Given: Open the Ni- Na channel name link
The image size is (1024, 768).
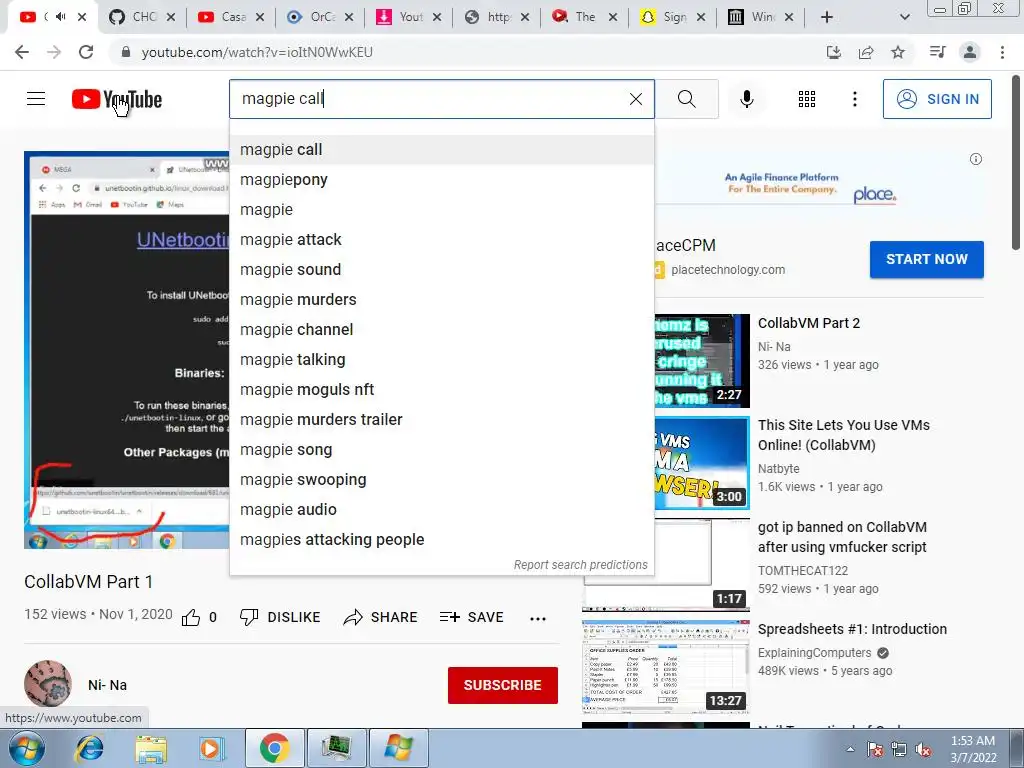Looking at the screenshot, I should point(108,685).
